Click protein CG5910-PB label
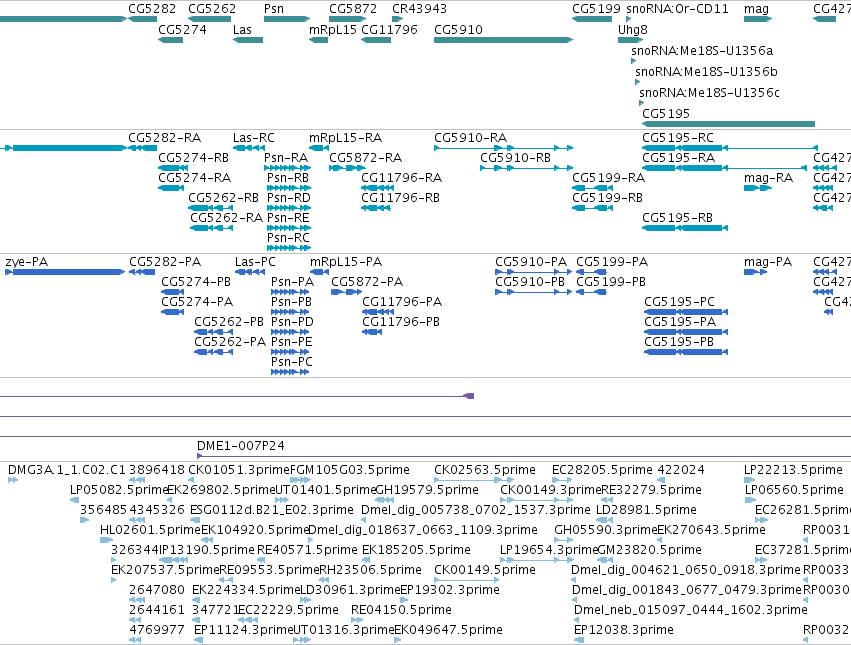This screenshot has height=645, width=851. click(530, 282)
